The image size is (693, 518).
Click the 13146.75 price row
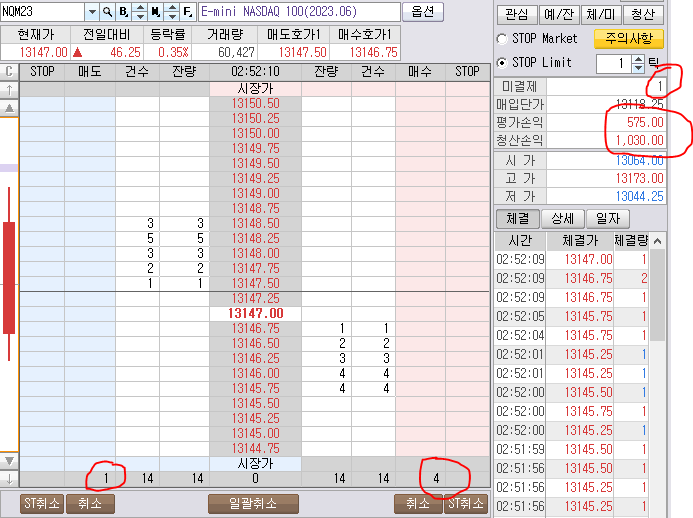click(255, 328)
